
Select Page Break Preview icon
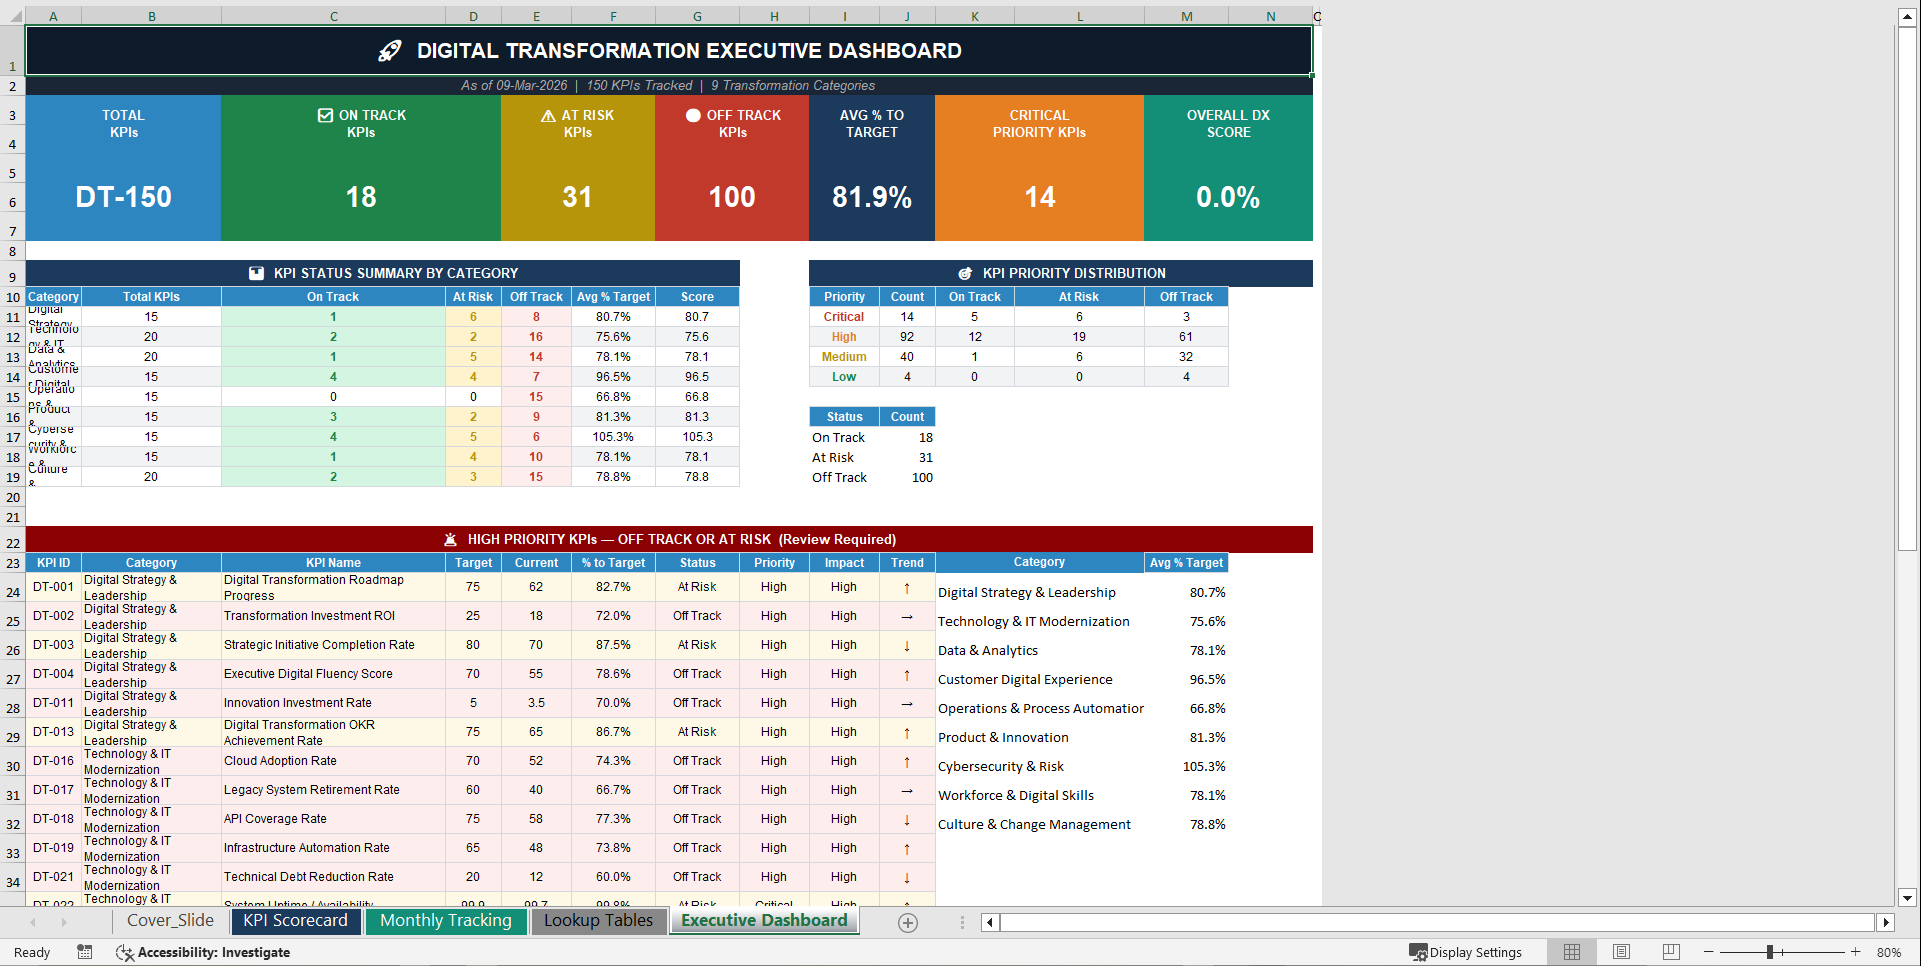1670,952
